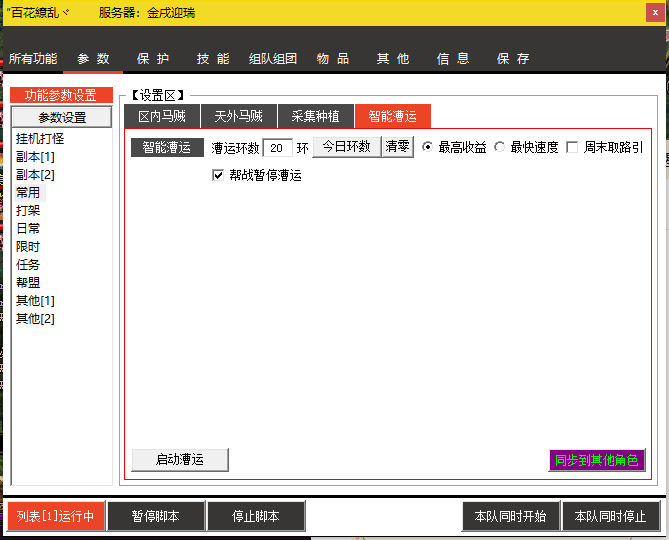The height and width of the screenshot is (540, 669).
Task: Close the script window with the X button
Action: (x=655, y=13)
